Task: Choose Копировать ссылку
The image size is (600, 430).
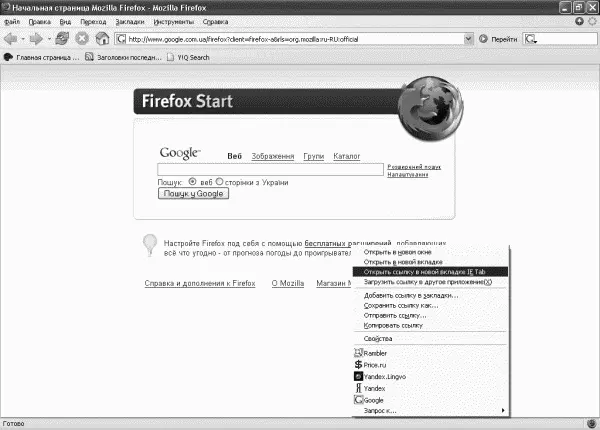Action: click(x=430, y=325)
